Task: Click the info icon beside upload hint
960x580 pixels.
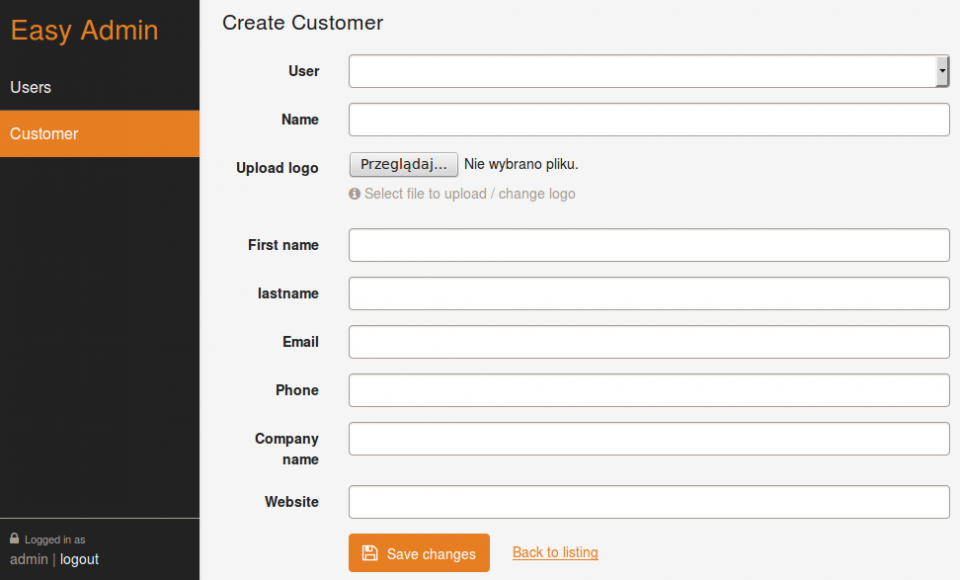Action: 354,194
